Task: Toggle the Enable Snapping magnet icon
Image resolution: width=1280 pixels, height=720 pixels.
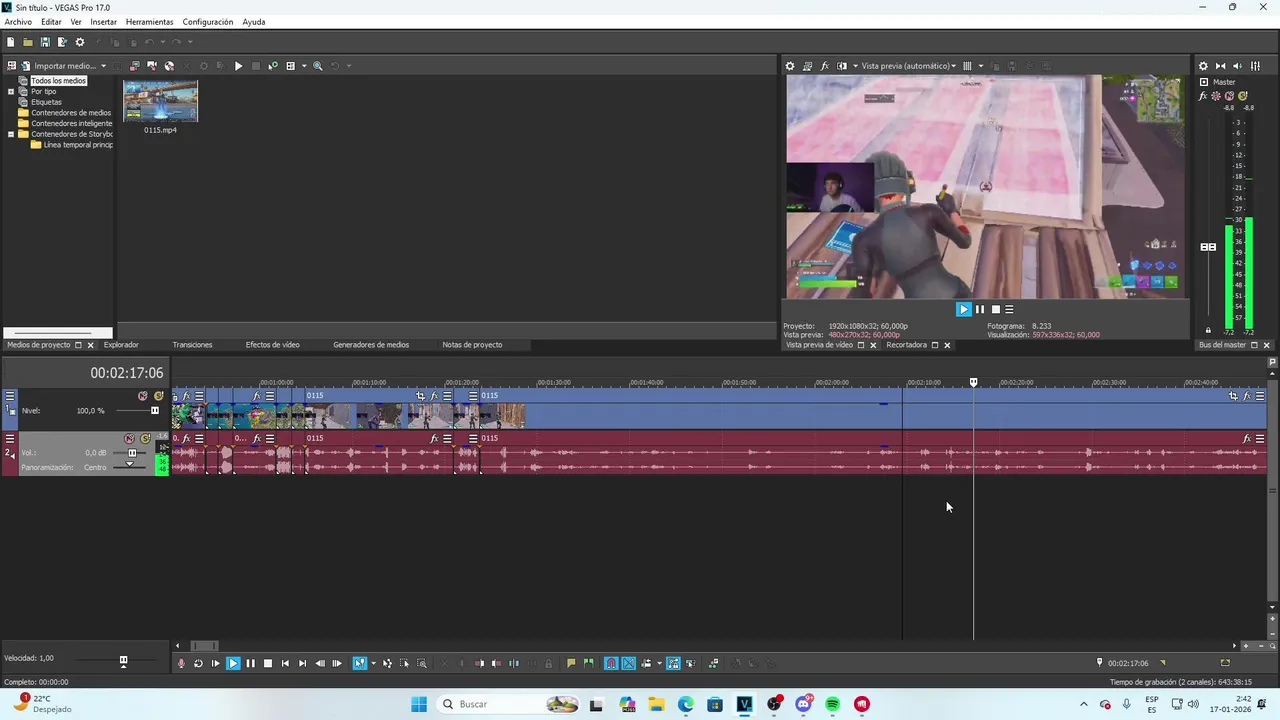Action: click(x=611, y=663)
